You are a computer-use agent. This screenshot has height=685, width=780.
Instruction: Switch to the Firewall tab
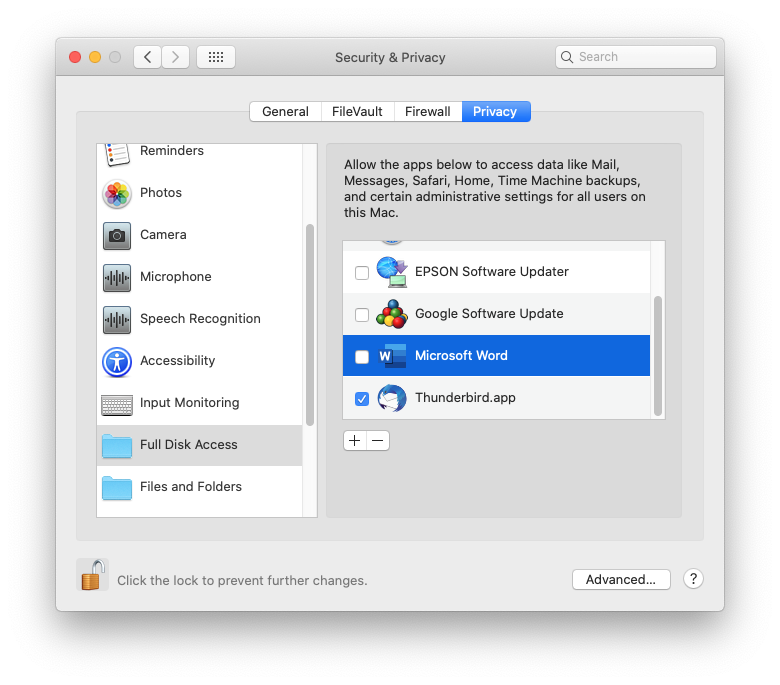[x=428, y=111]
